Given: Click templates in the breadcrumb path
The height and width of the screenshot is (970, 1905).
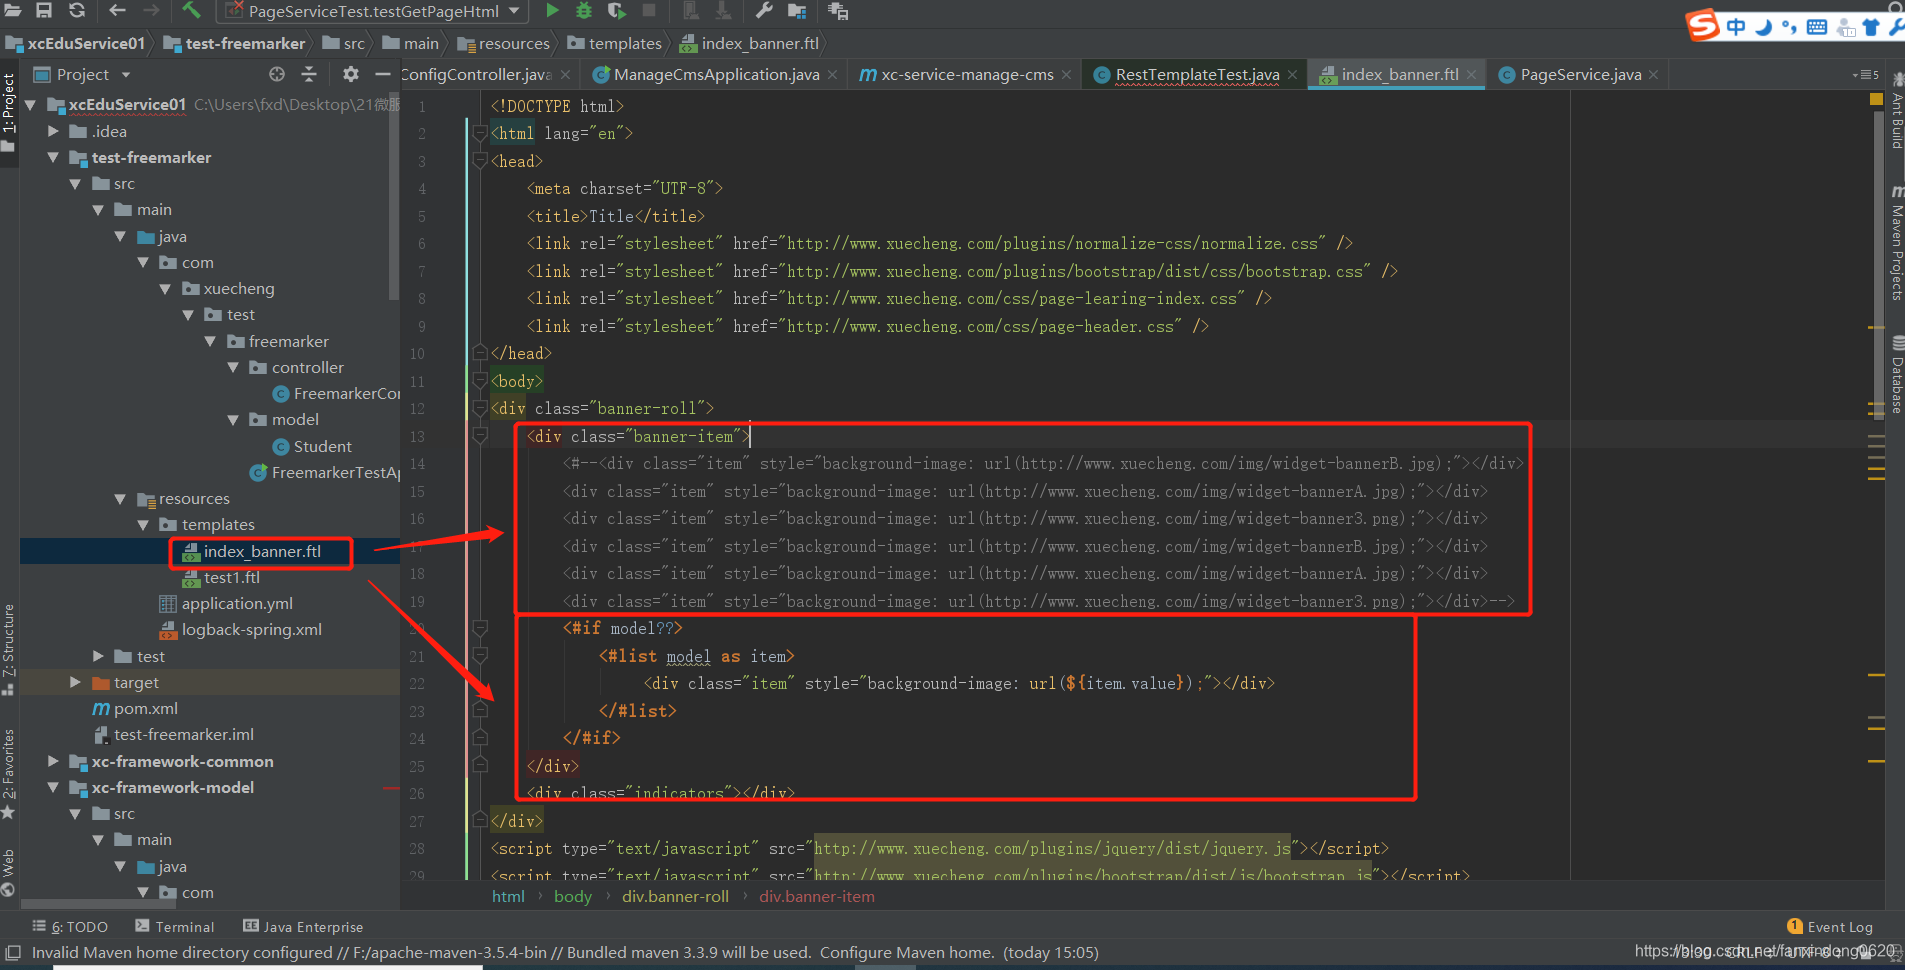Looking at the screenshot, I should [615, 43].
